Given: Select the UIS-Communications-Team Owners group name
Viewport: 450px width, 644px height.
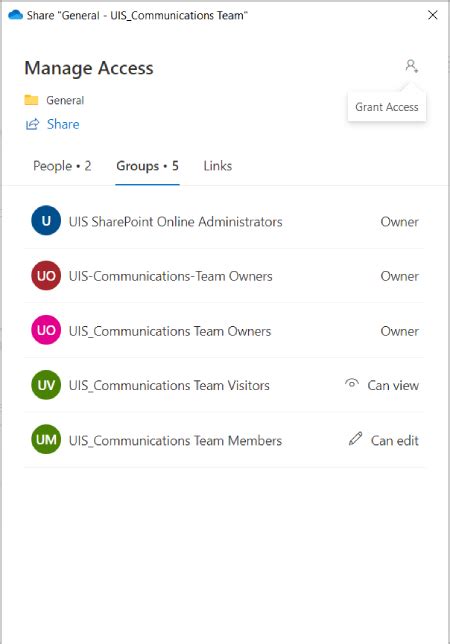Looking at the screenshot, I should pos(170,276).
